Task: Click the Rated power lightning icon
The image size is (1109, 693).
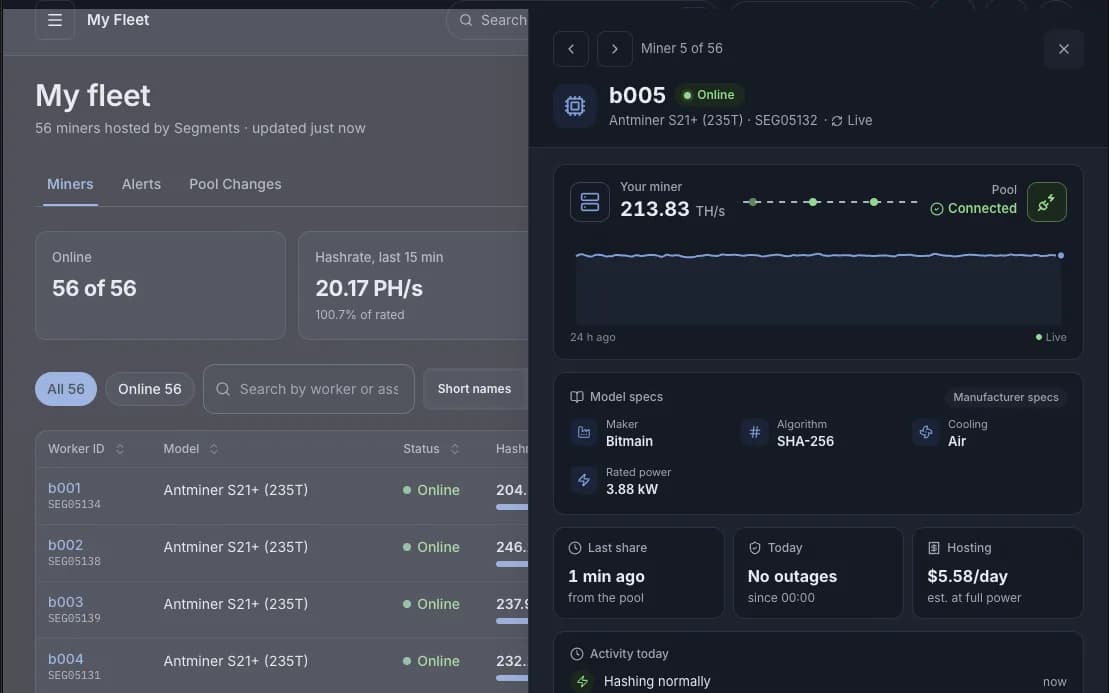Action: [584, 480]
